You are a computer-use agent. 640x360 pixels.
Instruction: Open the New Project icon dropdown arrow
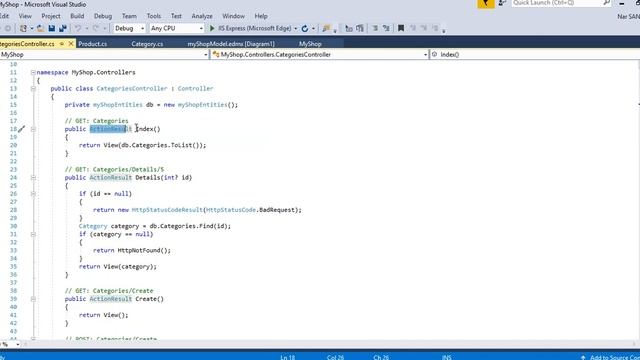click(x=31, y=29)
